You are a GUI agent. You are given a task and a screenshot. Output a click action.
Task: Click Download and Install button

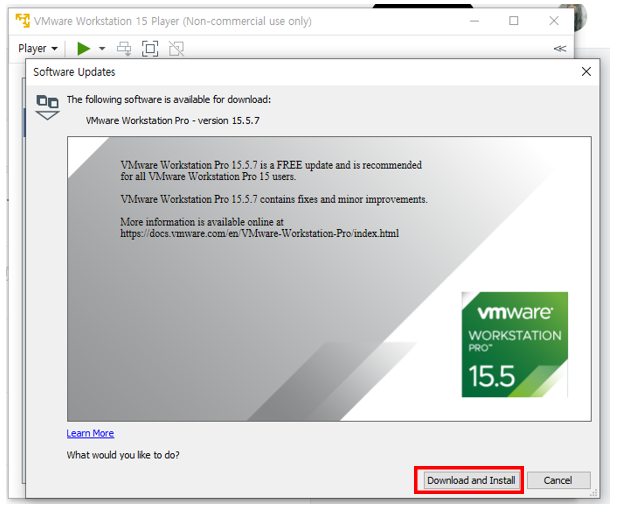pyautogui.click(x=471, y=480)
